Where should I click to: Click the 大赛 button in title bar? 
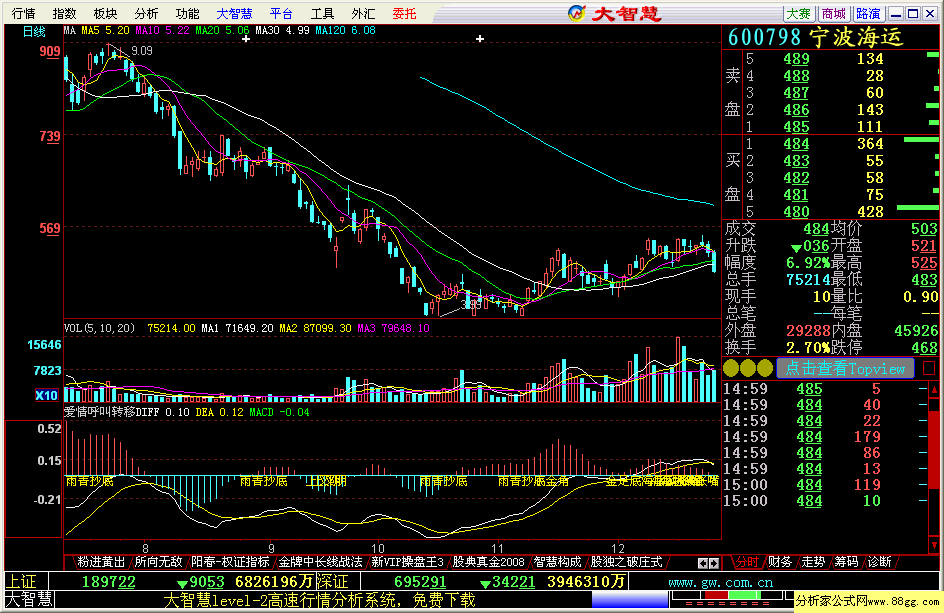click(799, 13)
